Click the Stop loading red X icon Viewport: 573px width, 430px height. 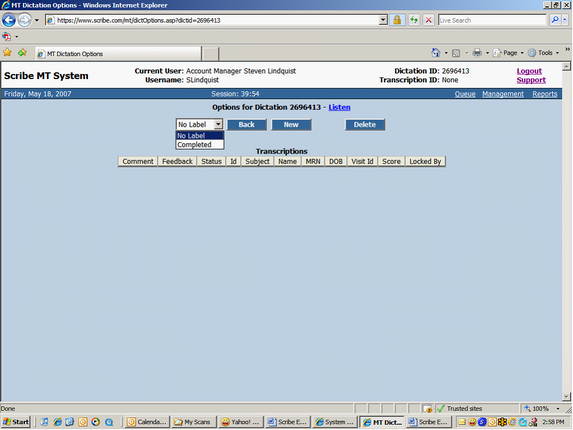tap(429, 20)
